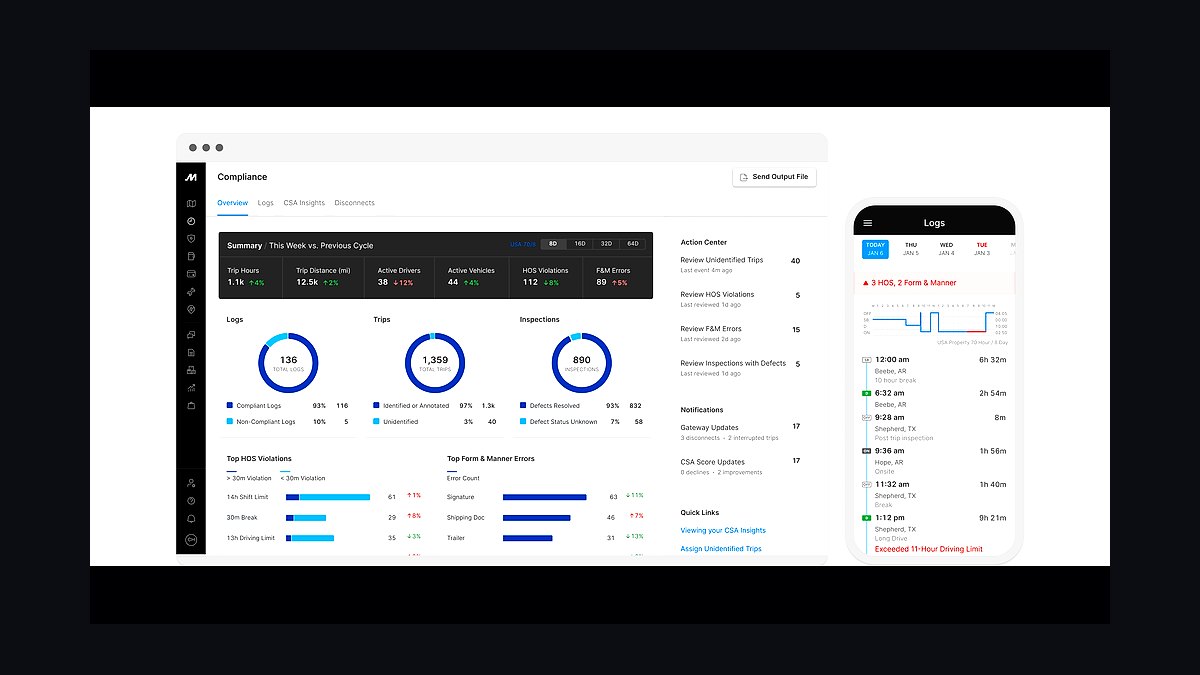Click the Signature error count bar
This screenshot has height=675, width=1200.
tap(545, 497)
